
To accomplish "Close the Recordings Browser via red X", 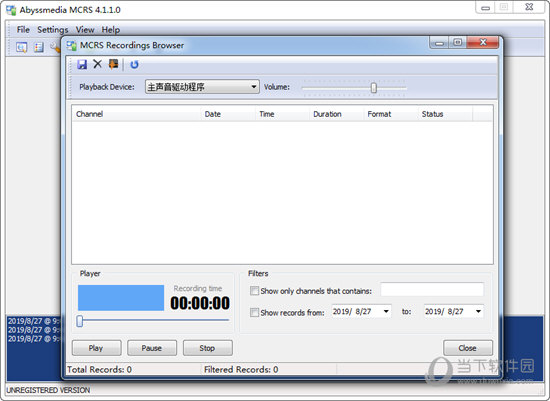I will click(x=483, y=42).
